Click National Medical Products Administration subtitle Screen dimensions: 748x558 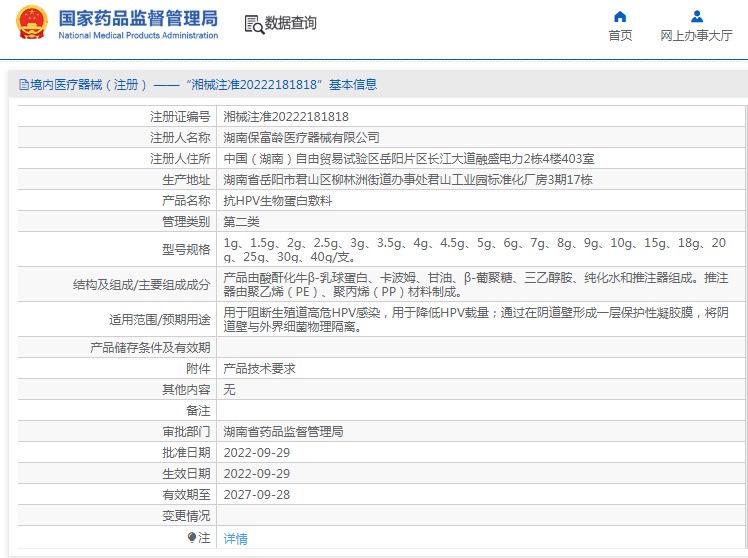pos(138,35)
